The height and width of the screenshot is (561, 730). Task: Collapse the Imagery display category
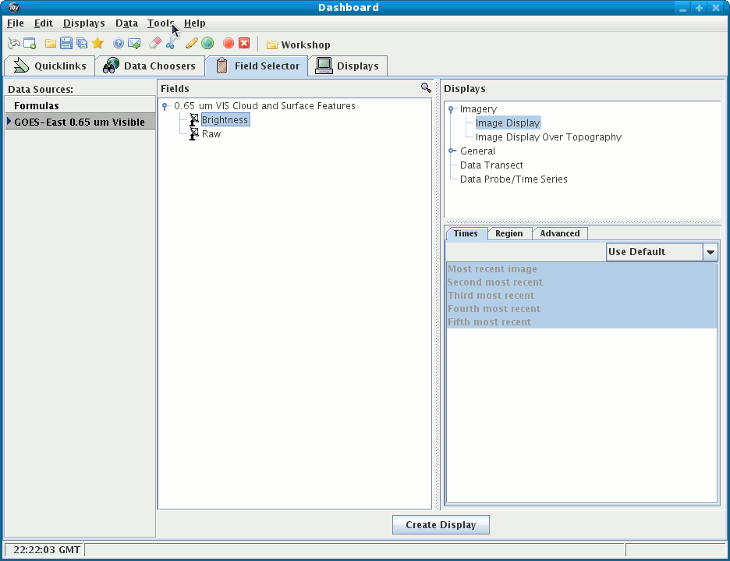[451, 109]
